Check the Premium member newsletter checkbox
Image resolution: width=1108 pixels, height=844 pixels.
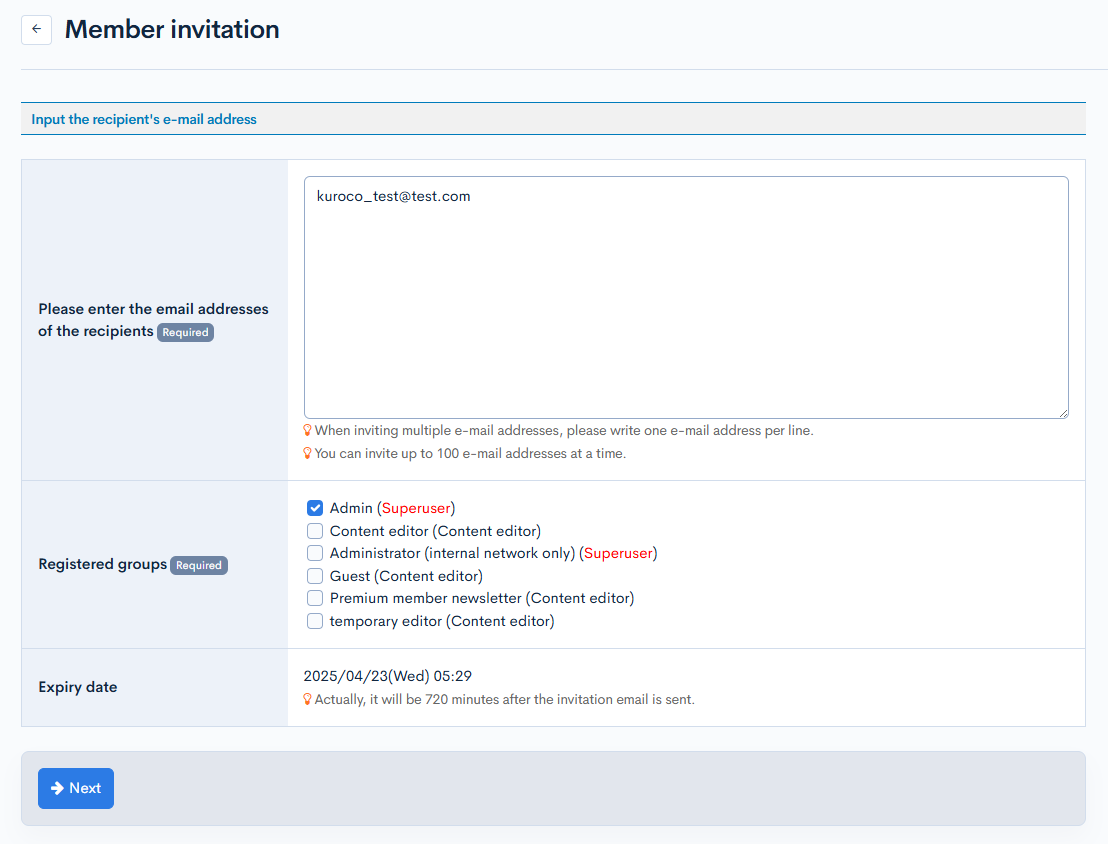tap(315, 598)
